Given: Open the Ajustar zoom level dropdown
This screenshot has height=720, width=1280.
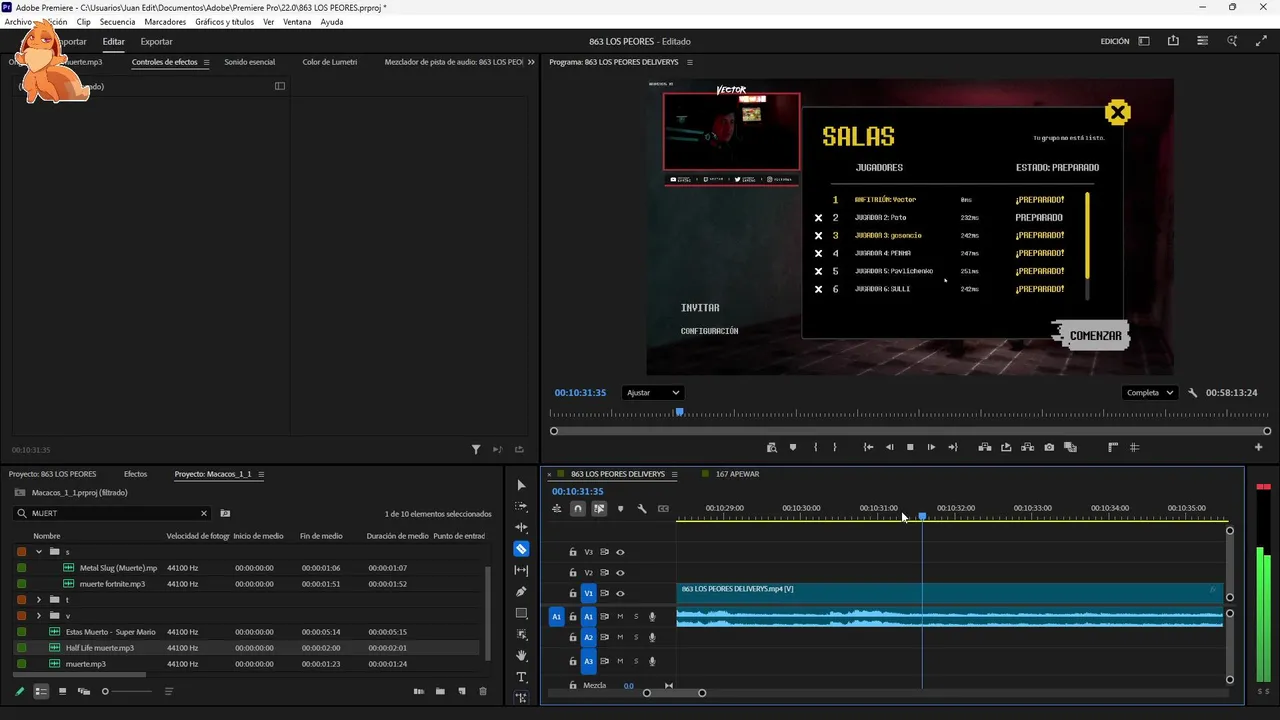Looking at the screenshot, I should (652, 393).
